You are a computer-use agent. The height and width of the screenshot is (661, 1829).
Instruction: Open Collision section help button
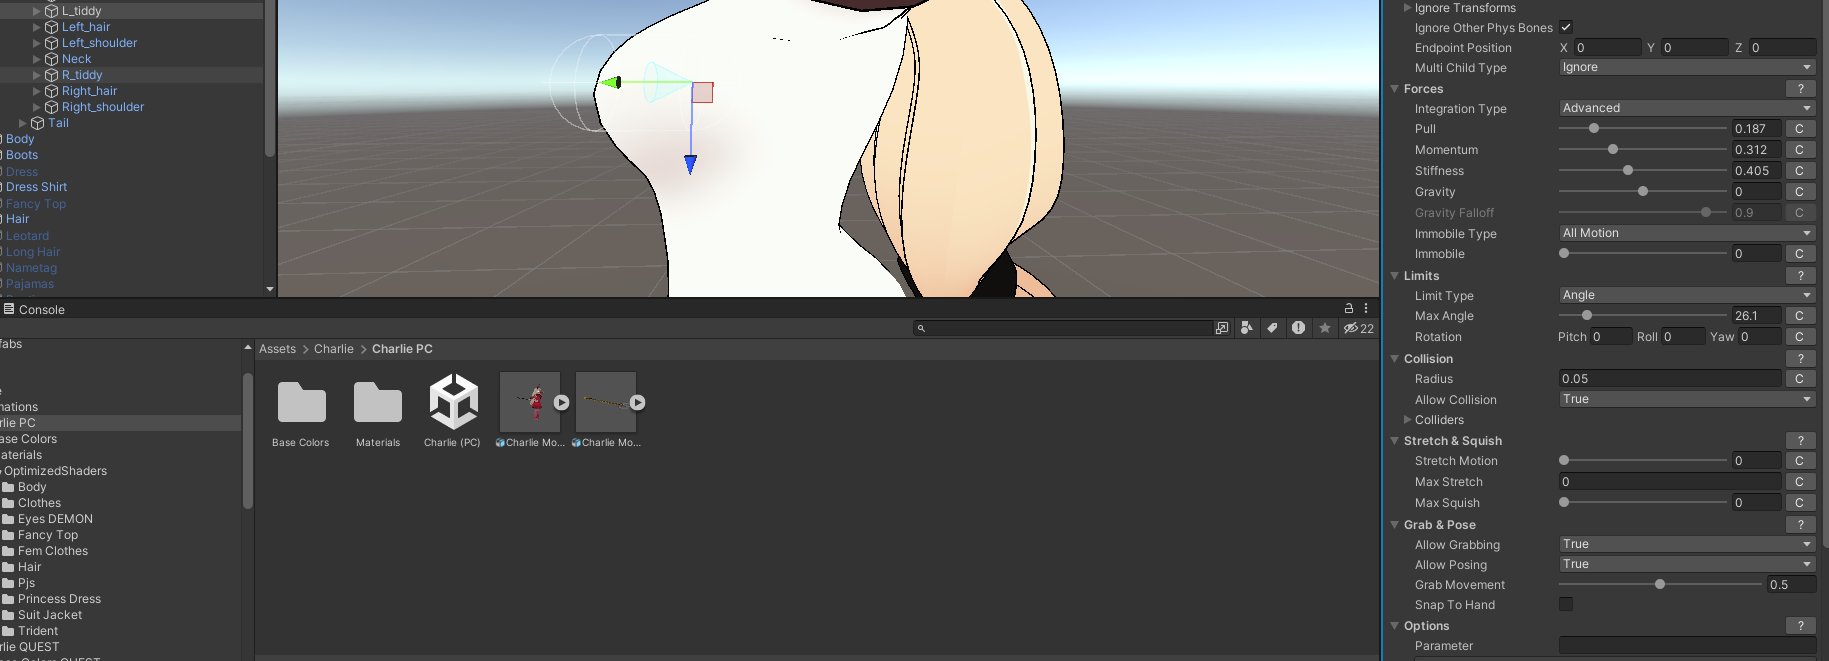pos(1800,359)
